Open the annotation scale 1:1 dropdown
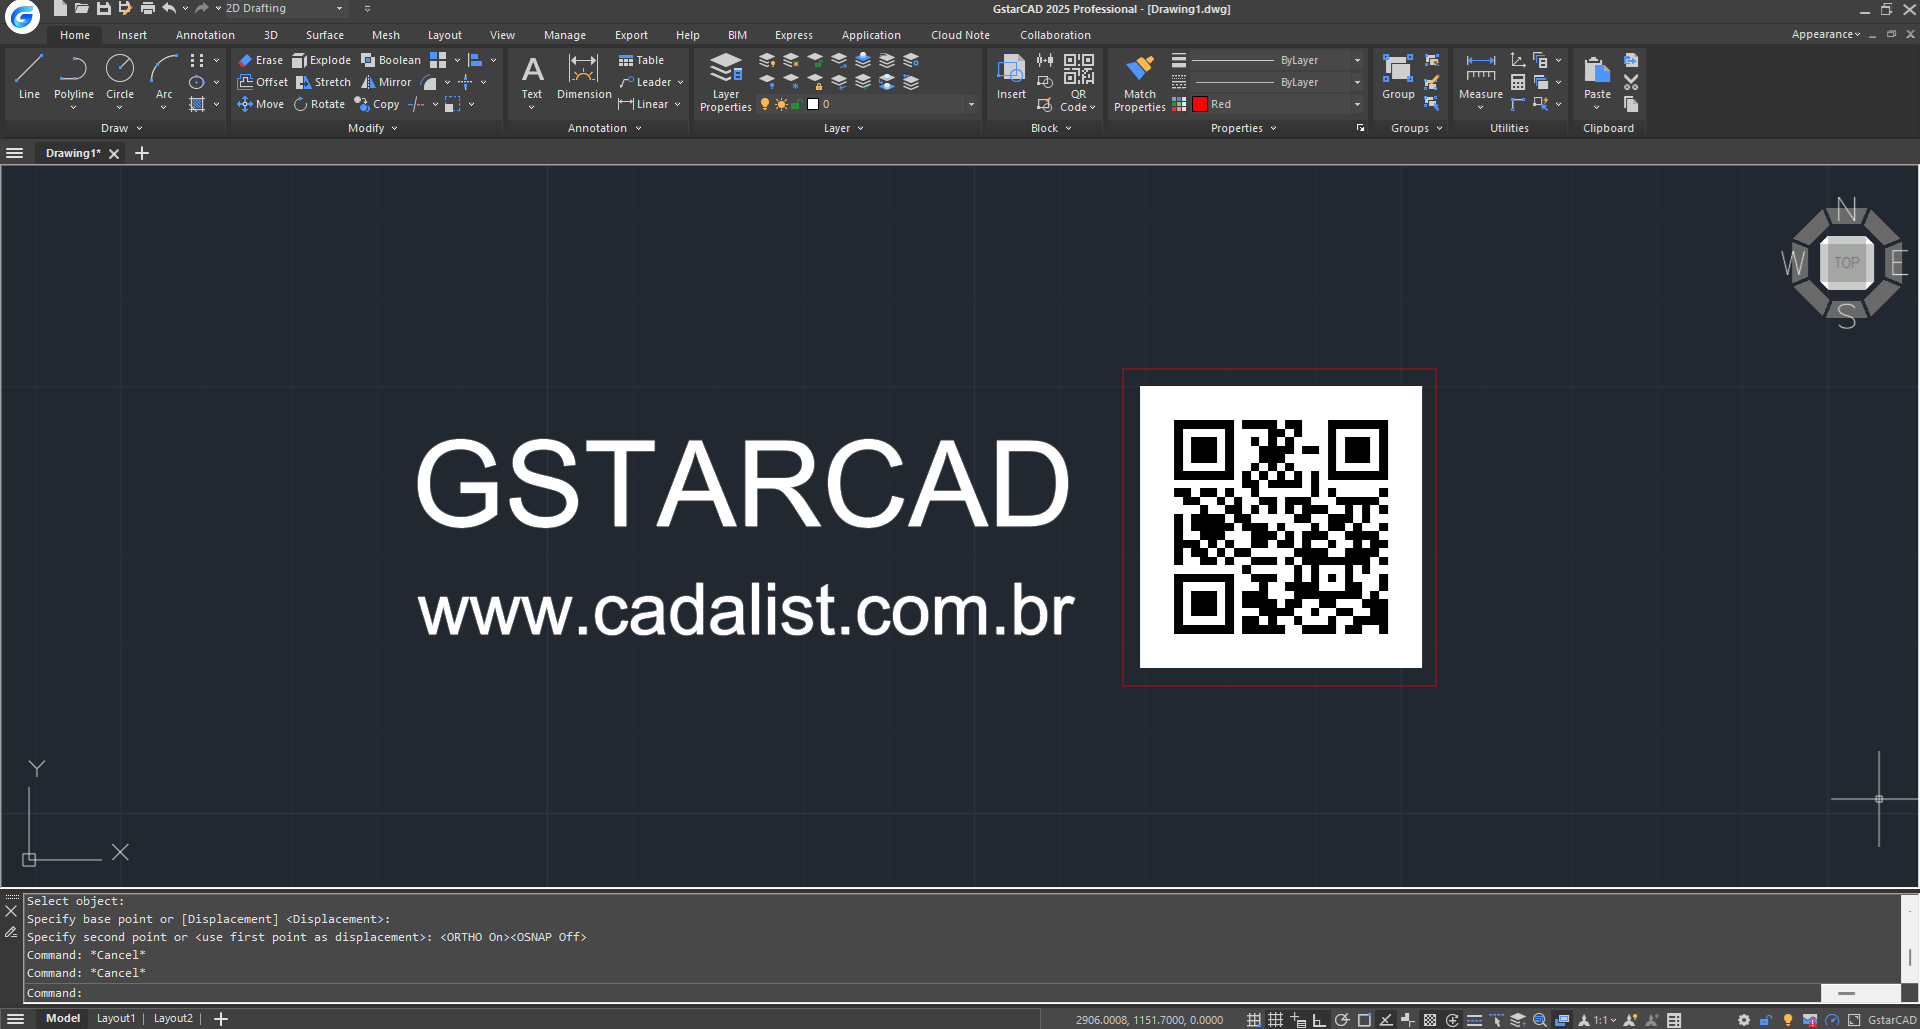 (x=1605, y=1020)
